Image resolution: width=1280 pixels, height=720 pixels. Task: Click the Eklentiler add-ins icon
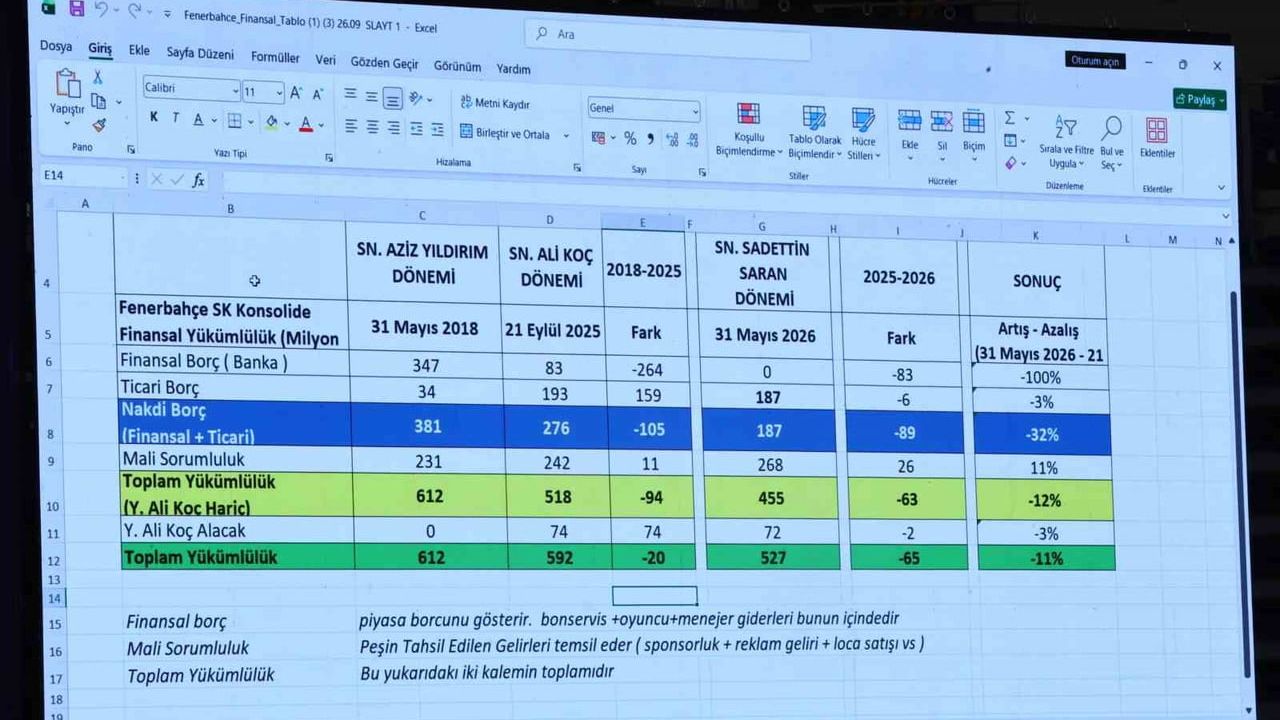point(1157,130)
